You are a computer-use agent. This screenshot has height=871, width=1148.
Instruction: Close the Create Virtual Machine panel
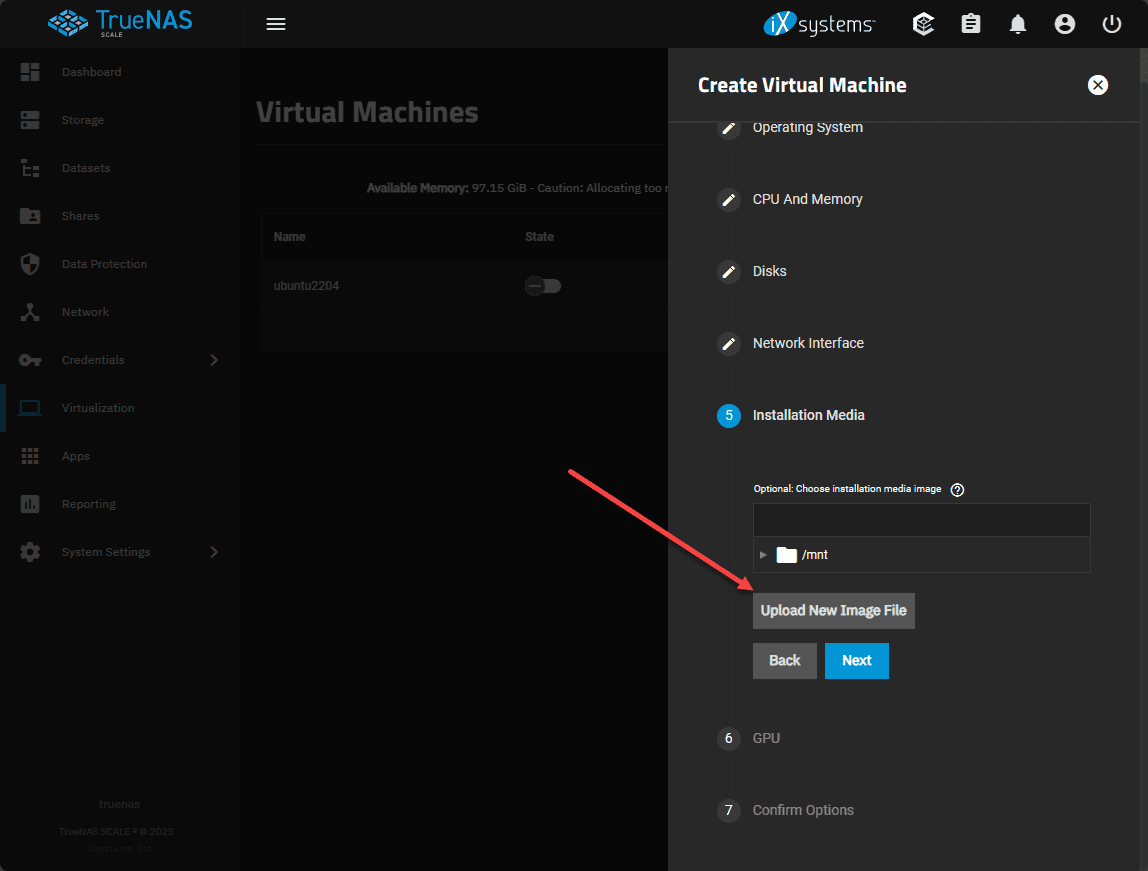pyautogui.click(x=1098, y=85)
